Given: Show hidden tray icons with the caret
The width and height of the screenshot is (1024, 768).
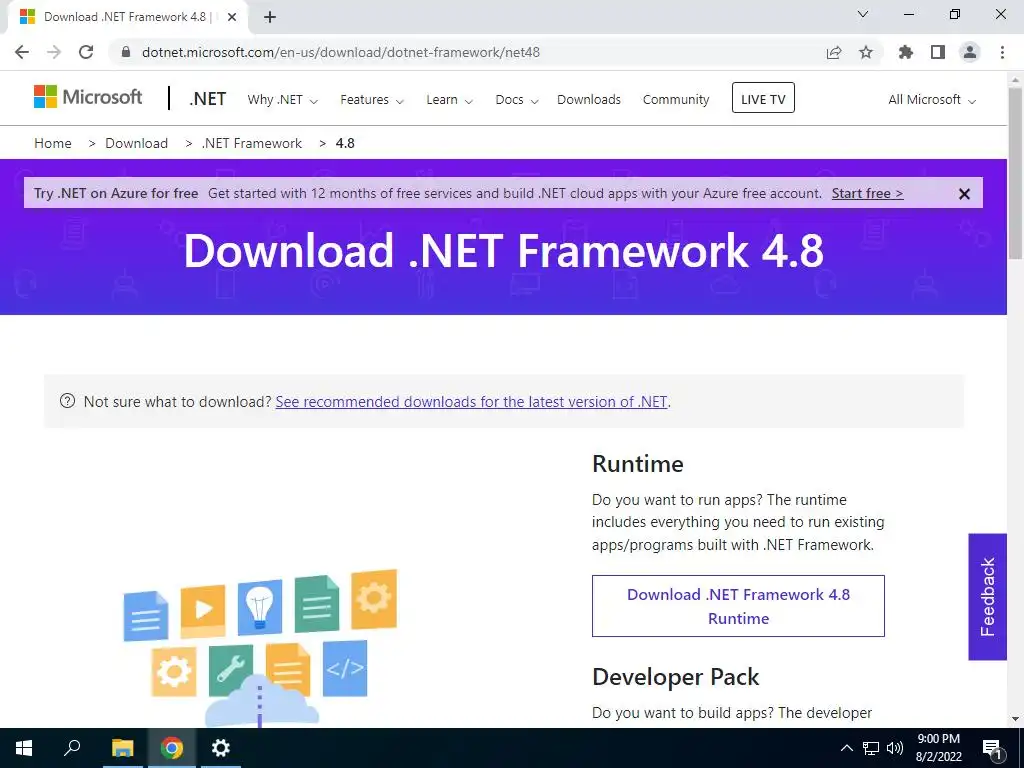Looking at the screenshot, I should click(x=846, y=748).
